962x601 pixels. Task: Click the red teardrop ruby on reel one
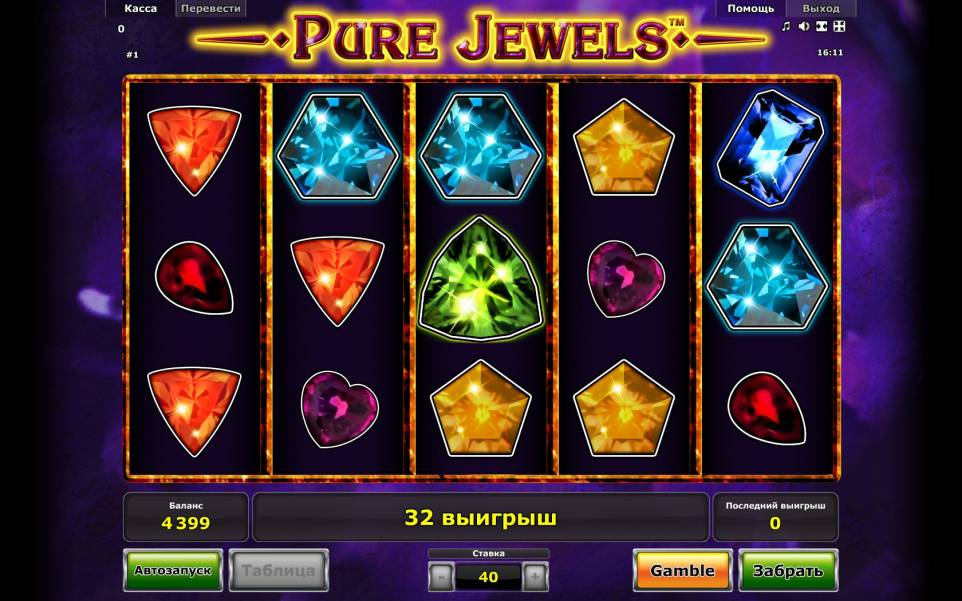194,278
